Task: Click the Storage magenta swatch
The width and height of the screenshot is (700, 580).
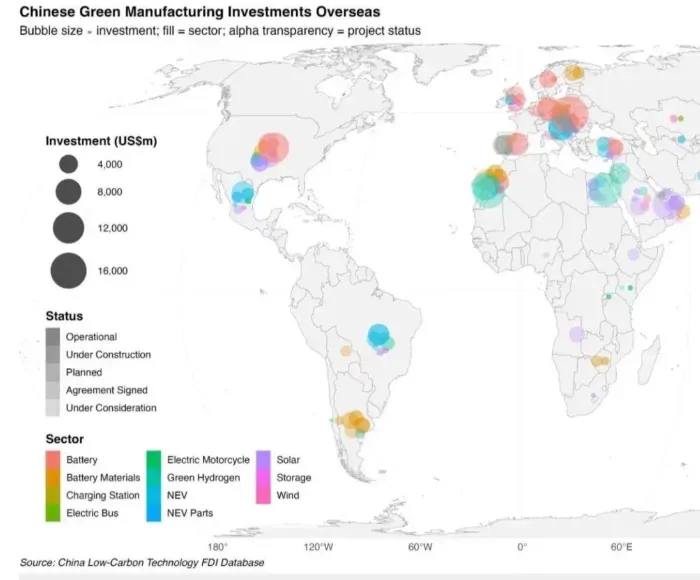Action: [x=263, y=477]
